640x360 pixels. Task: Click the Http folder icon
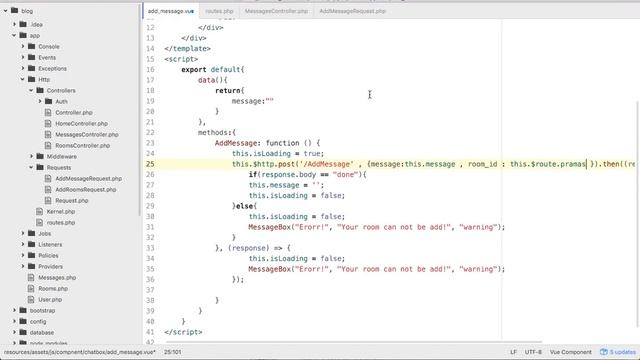coord(32,79)
